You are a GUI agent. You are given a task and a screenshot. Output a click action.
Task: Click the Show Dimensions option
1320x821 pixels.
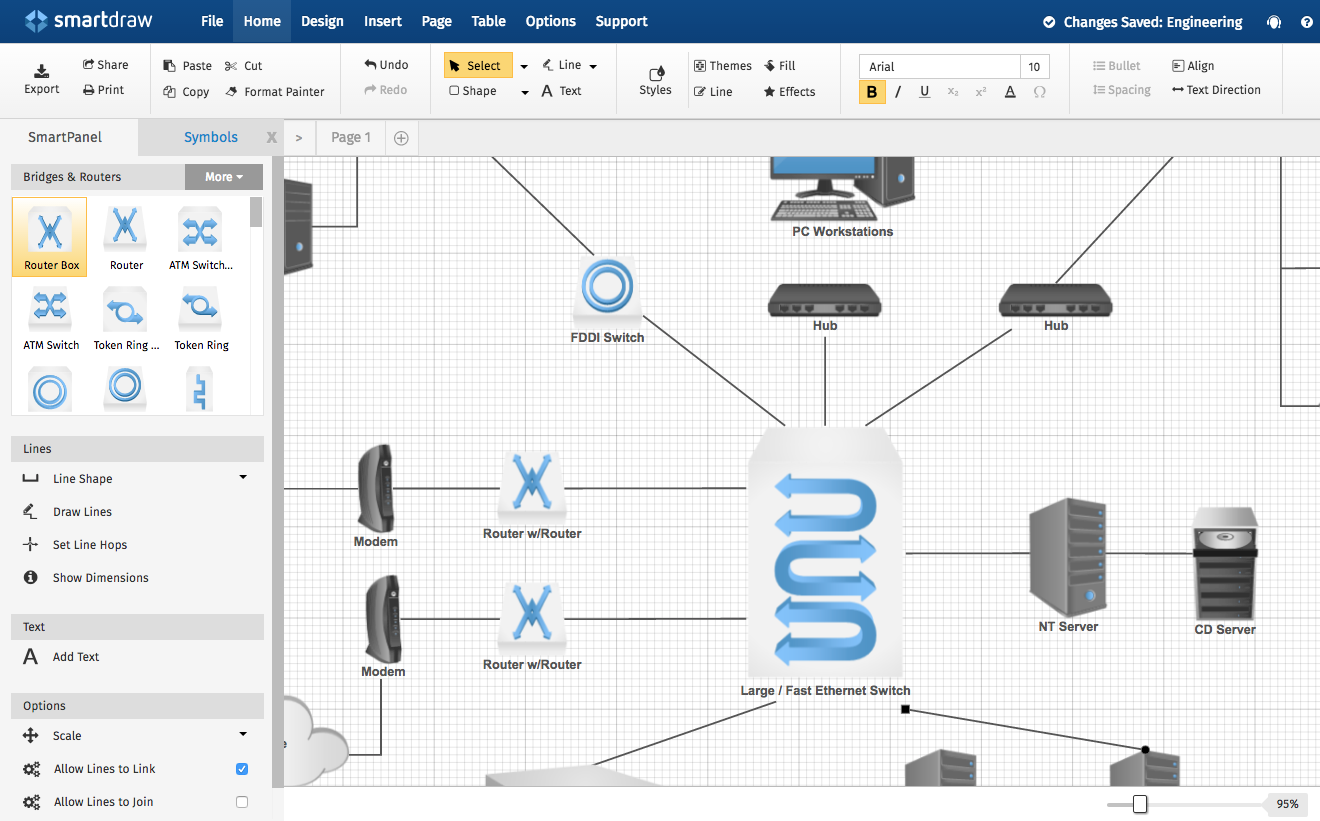(x=100, y=578)
